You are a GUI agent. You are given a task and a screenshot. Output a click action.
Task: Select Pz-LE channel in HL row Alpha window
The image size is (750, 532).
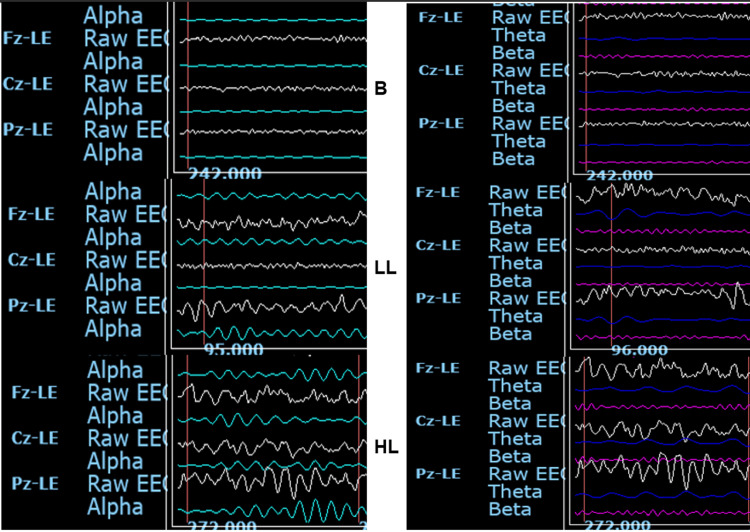[35, 483]
